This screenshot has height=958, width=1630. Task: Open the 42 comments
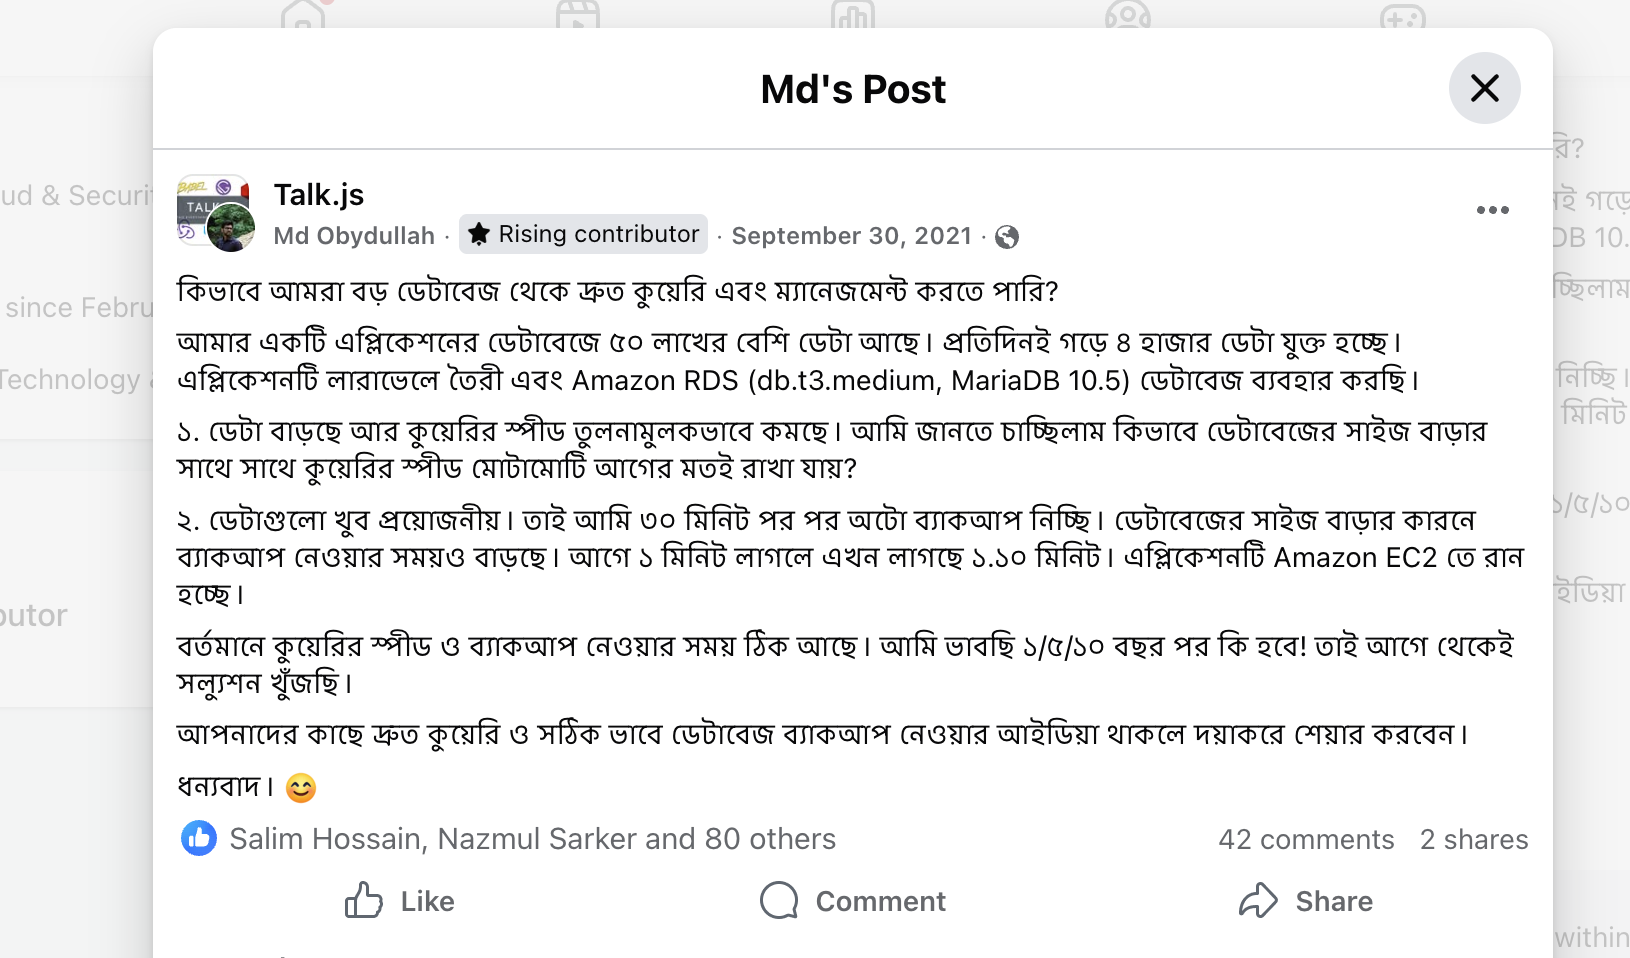pos(1306,839)
